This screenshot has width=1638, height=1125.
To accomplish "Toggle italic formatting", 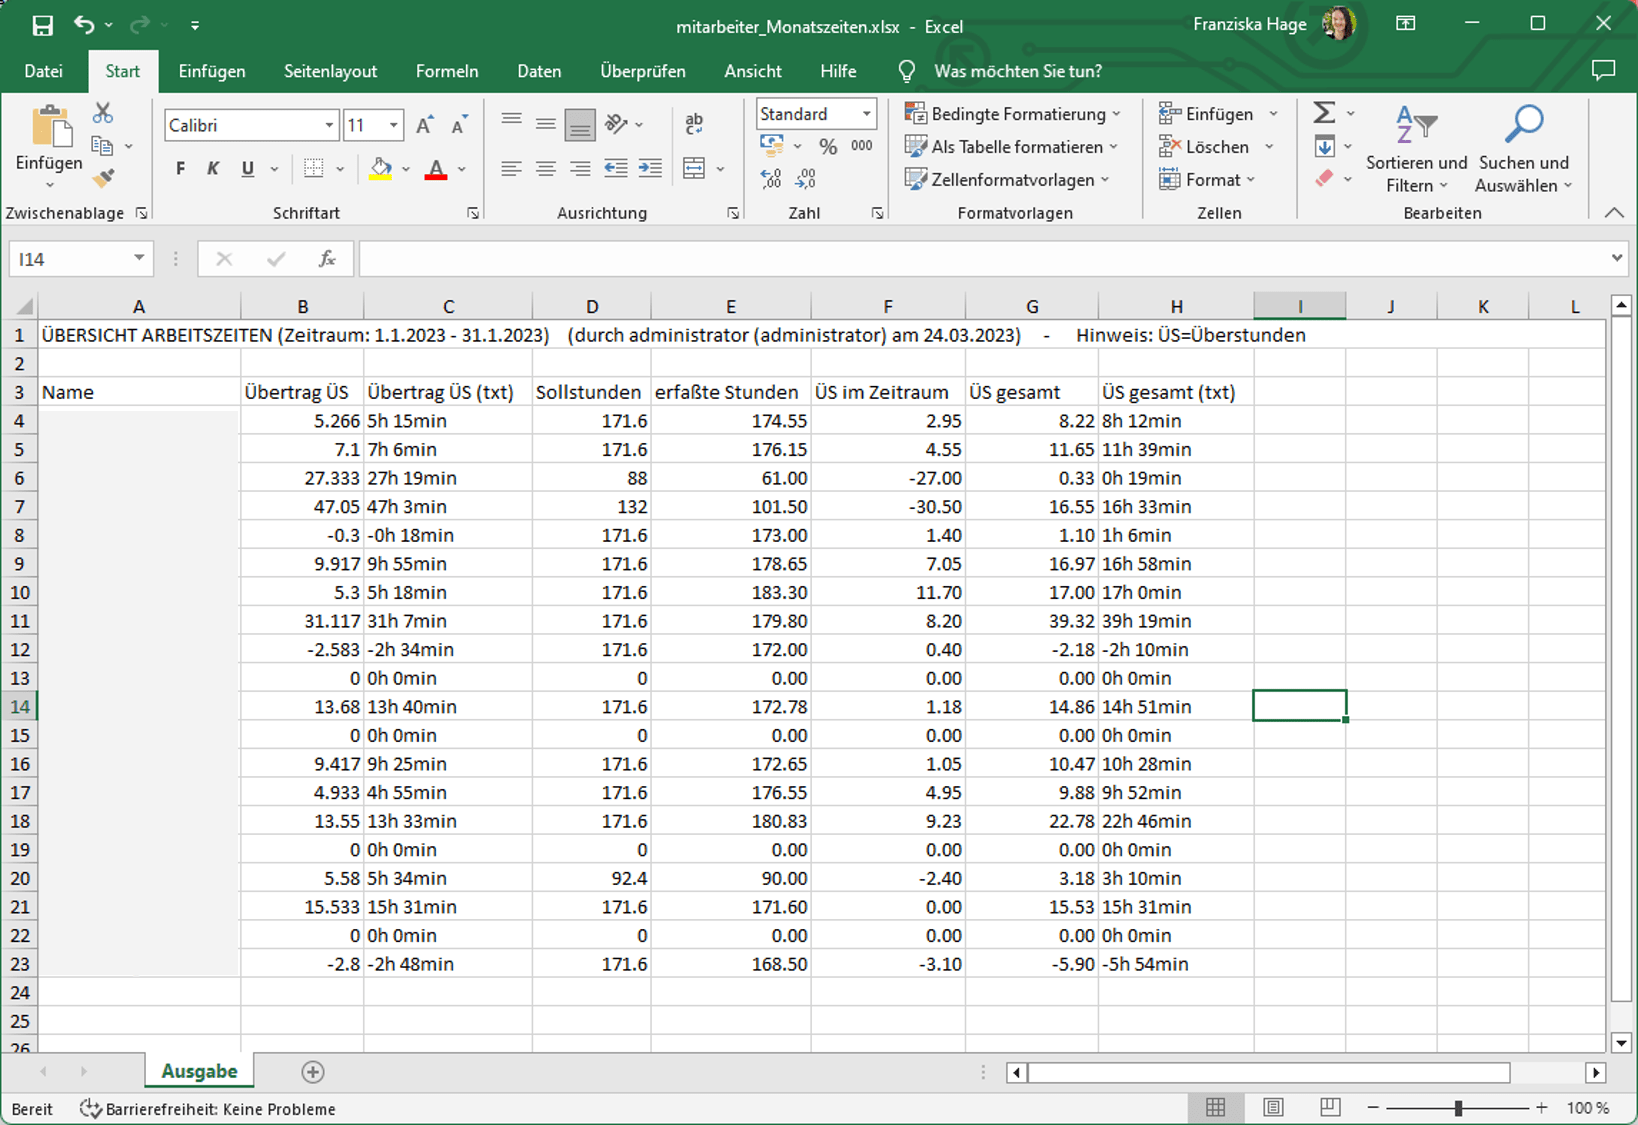I will [x=213, y=169].
